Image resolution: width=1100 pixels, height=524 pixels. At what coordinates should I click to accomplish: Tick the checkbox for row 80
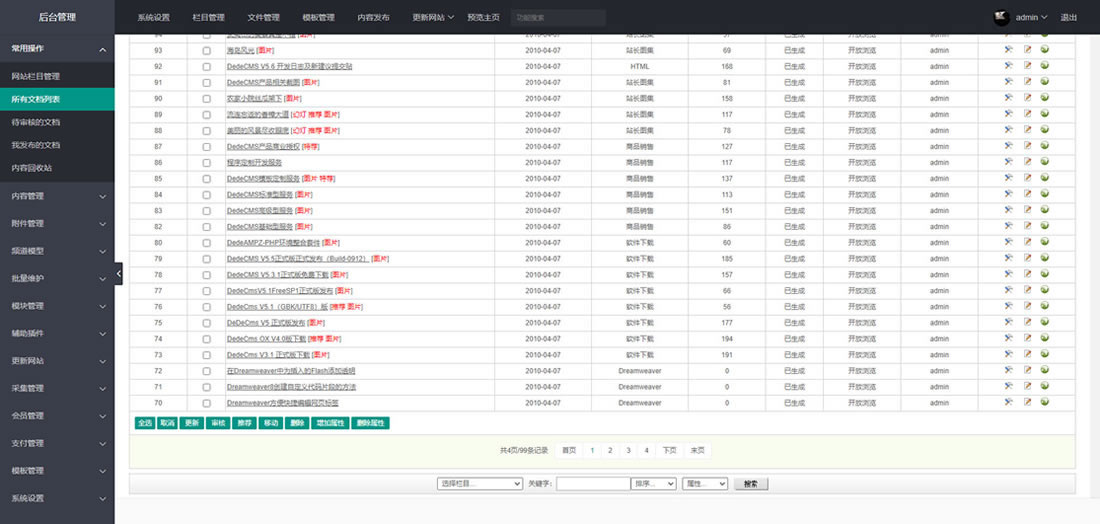coord(207,243)
